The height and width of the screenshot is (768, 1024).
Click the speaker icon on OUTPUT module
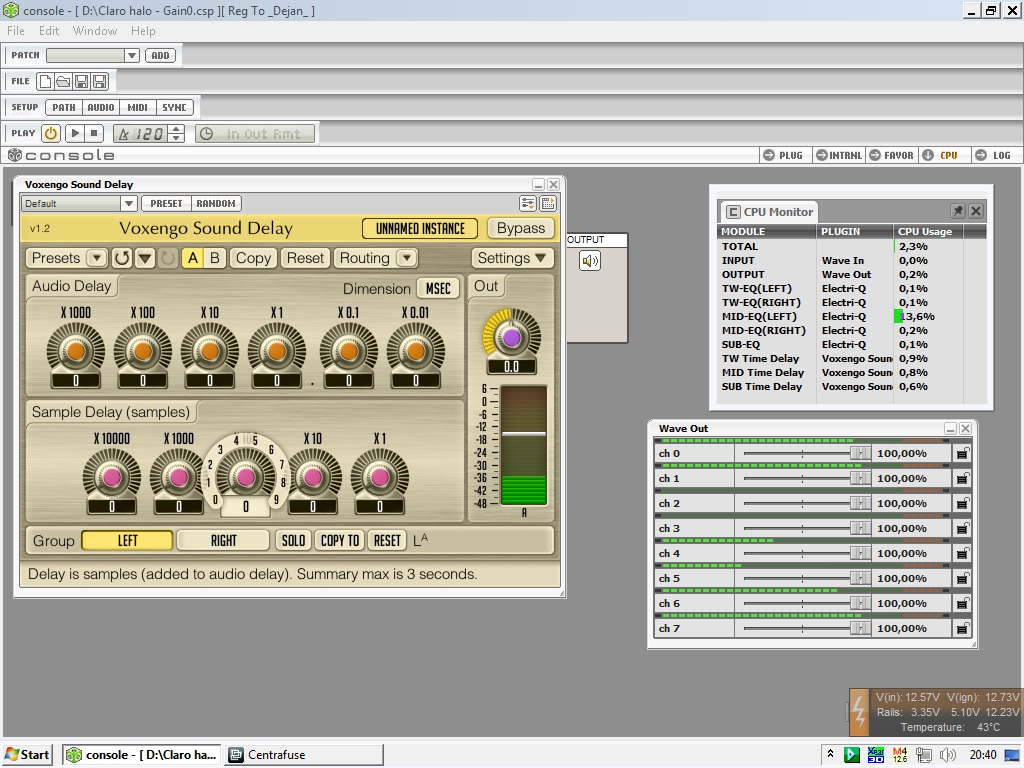coord(590,261)
